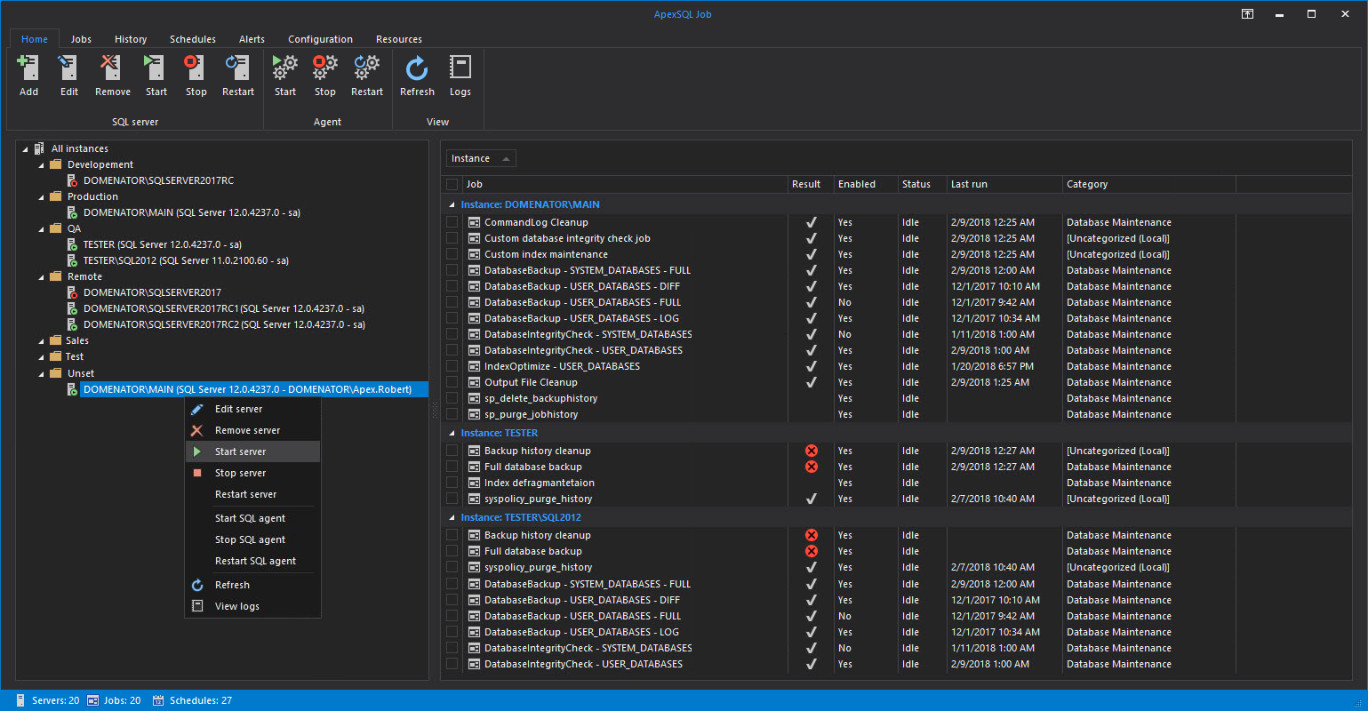This screenshot has height=711, width=1368.
Task: Sort by the Status column header
Action: pos(922,184)
